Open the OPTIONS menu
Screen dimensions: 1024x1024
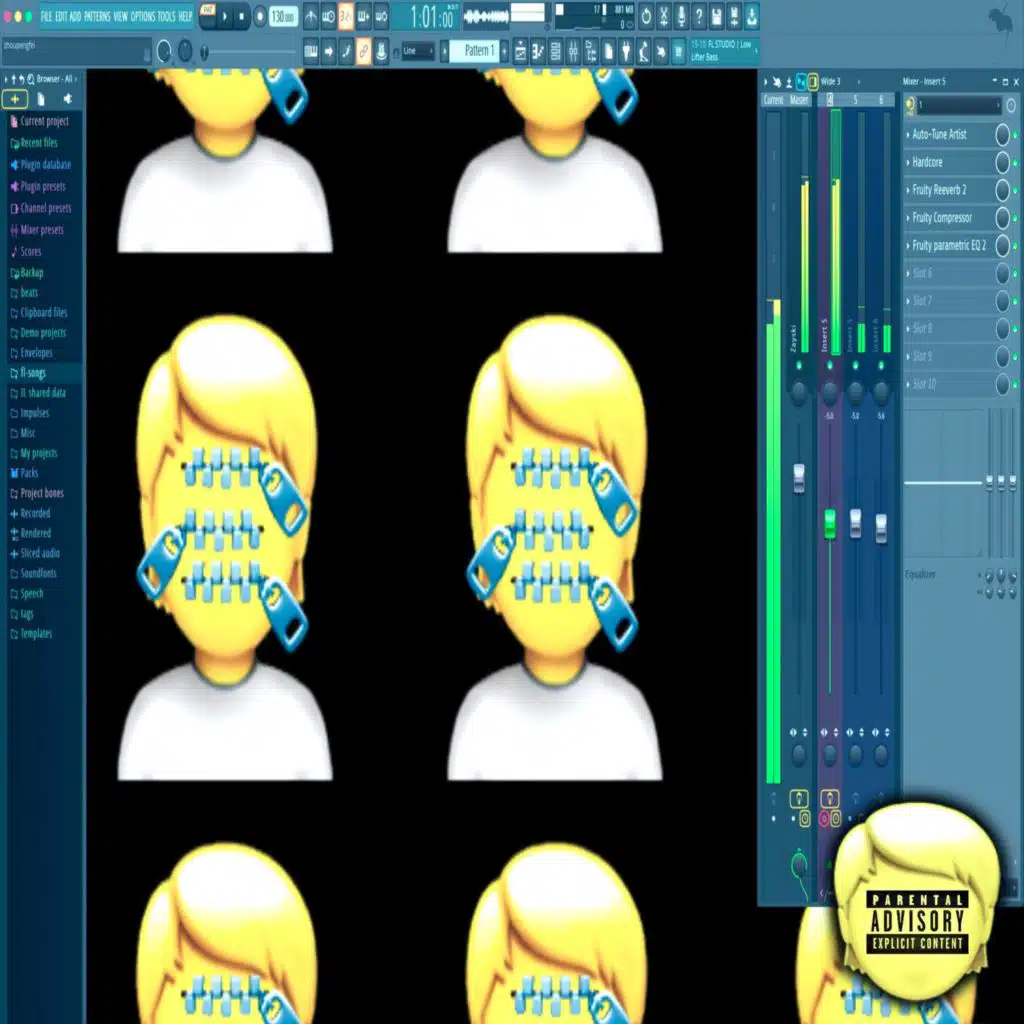[x=143, y=17]
